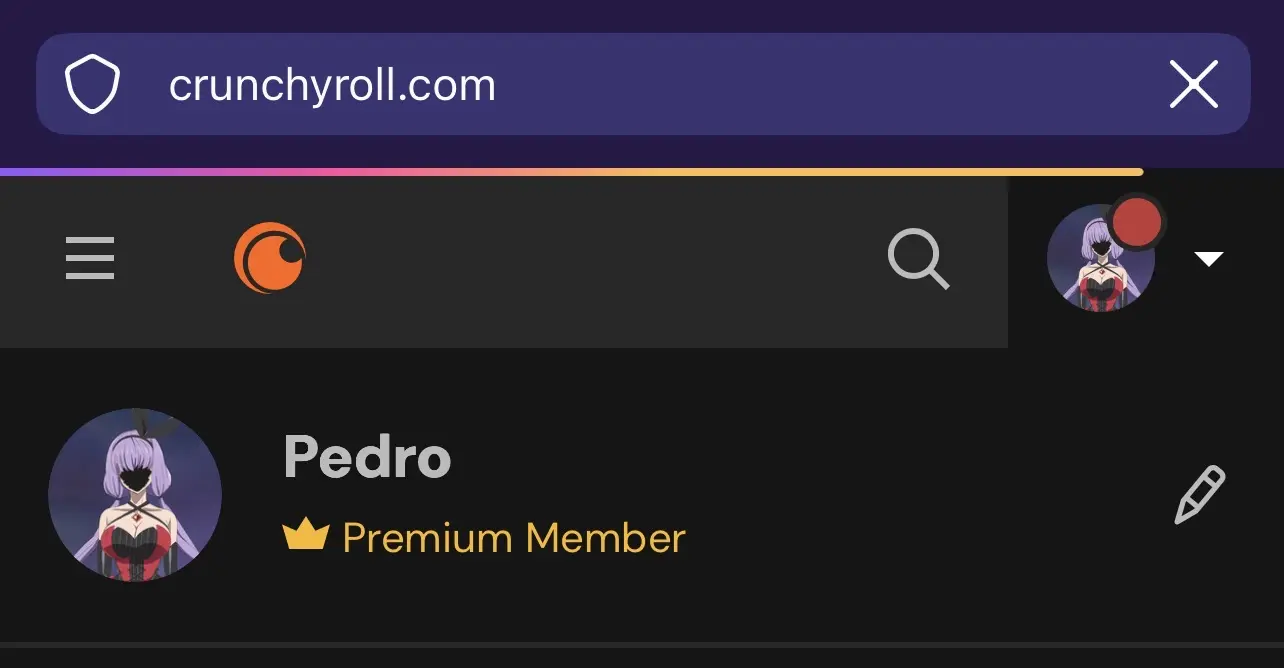
Task: Edit profile using the pencil icon
Action: click(1199, 494)
